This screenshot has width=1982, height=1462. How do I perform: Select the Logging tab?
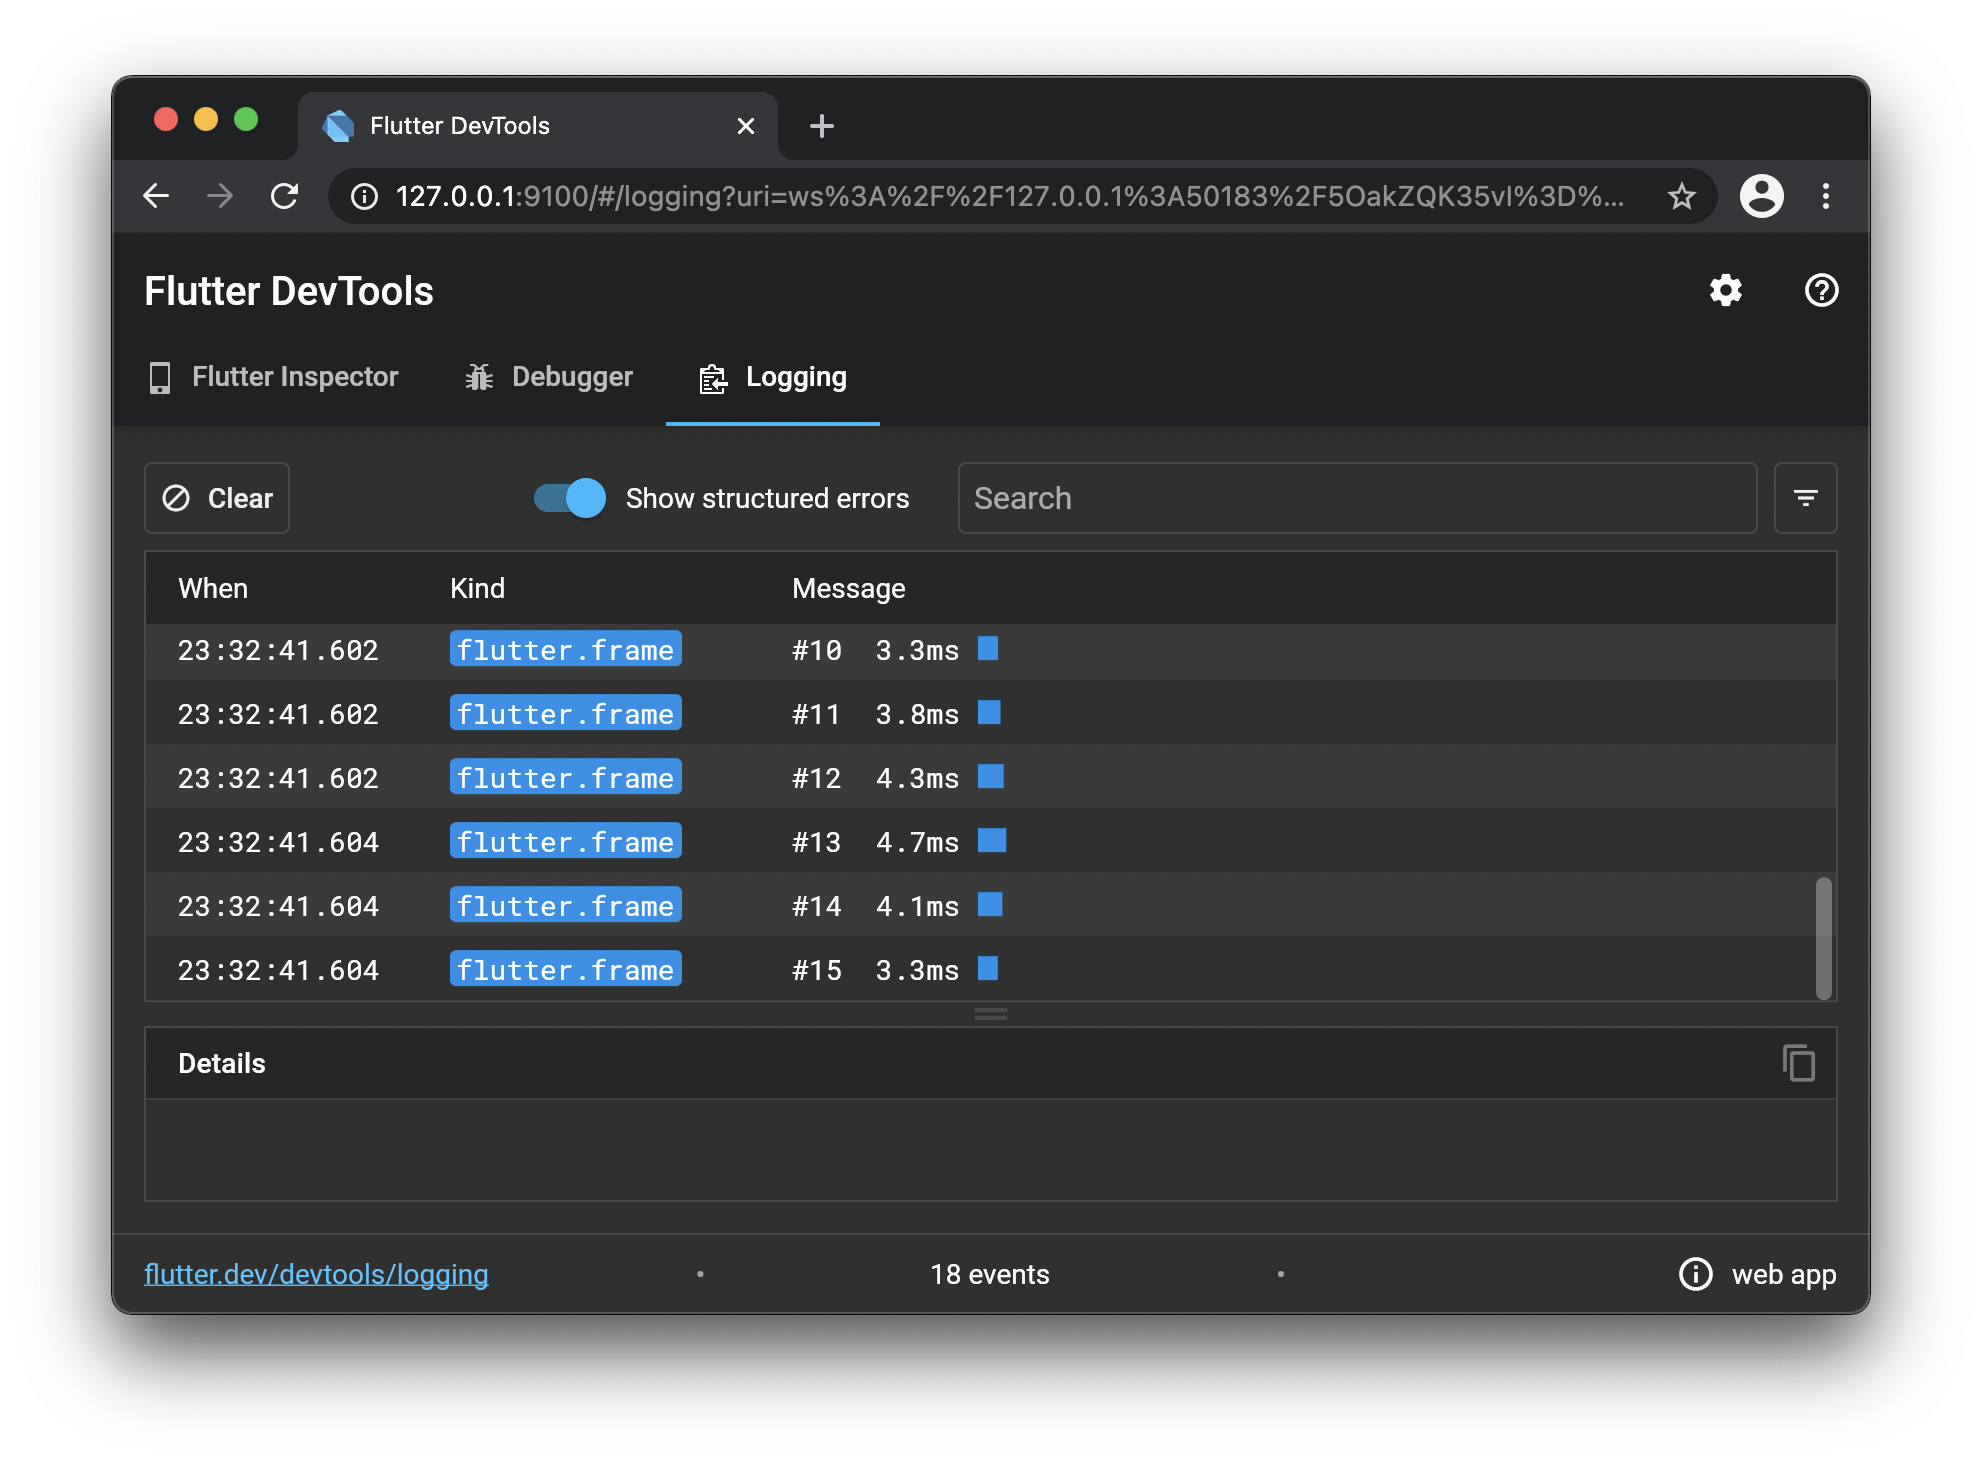pyautogui.click(x=773, y=377)
